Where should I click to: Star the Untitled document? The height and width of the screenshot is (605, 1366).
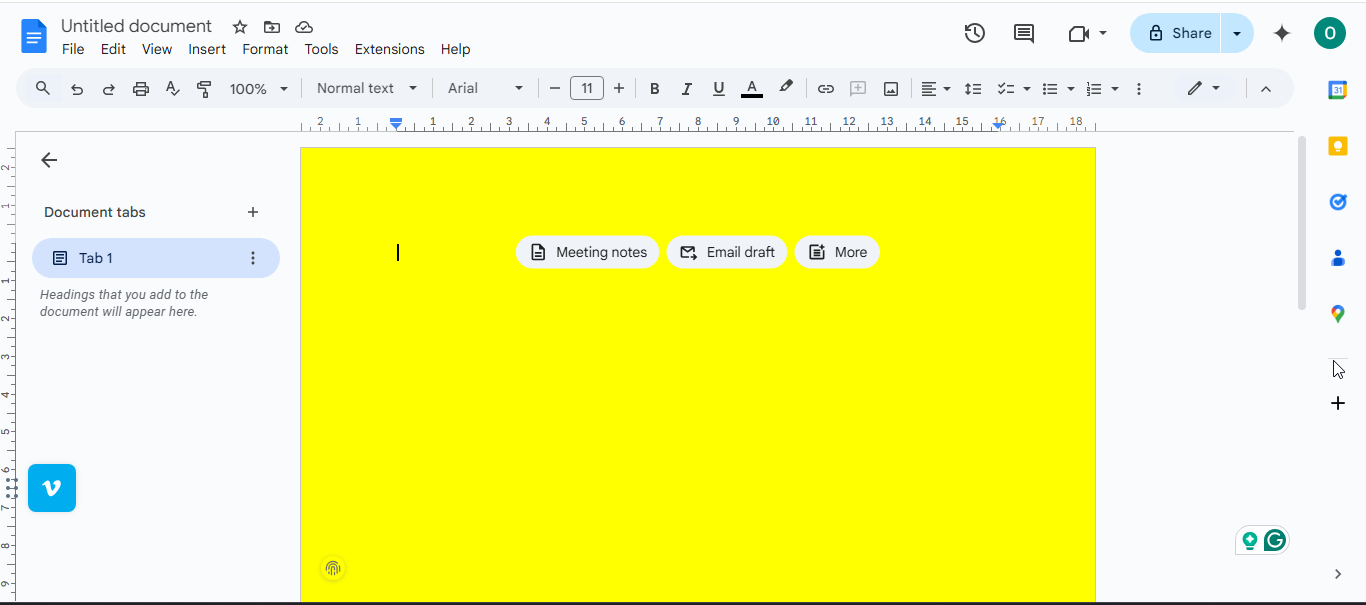240,27
